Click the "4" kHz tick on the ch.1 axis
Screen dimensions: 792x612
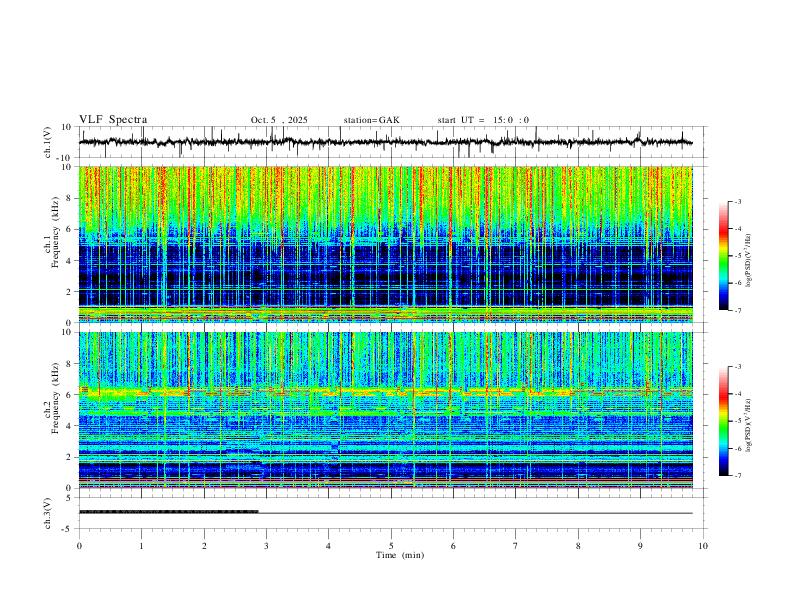pyautogui.click(x=70, y=261)
